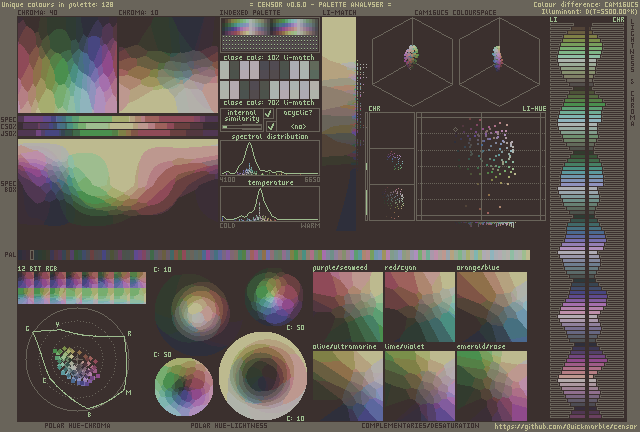Click the acyclic <no> indicator
640x432 pixels.
point(297,127)
